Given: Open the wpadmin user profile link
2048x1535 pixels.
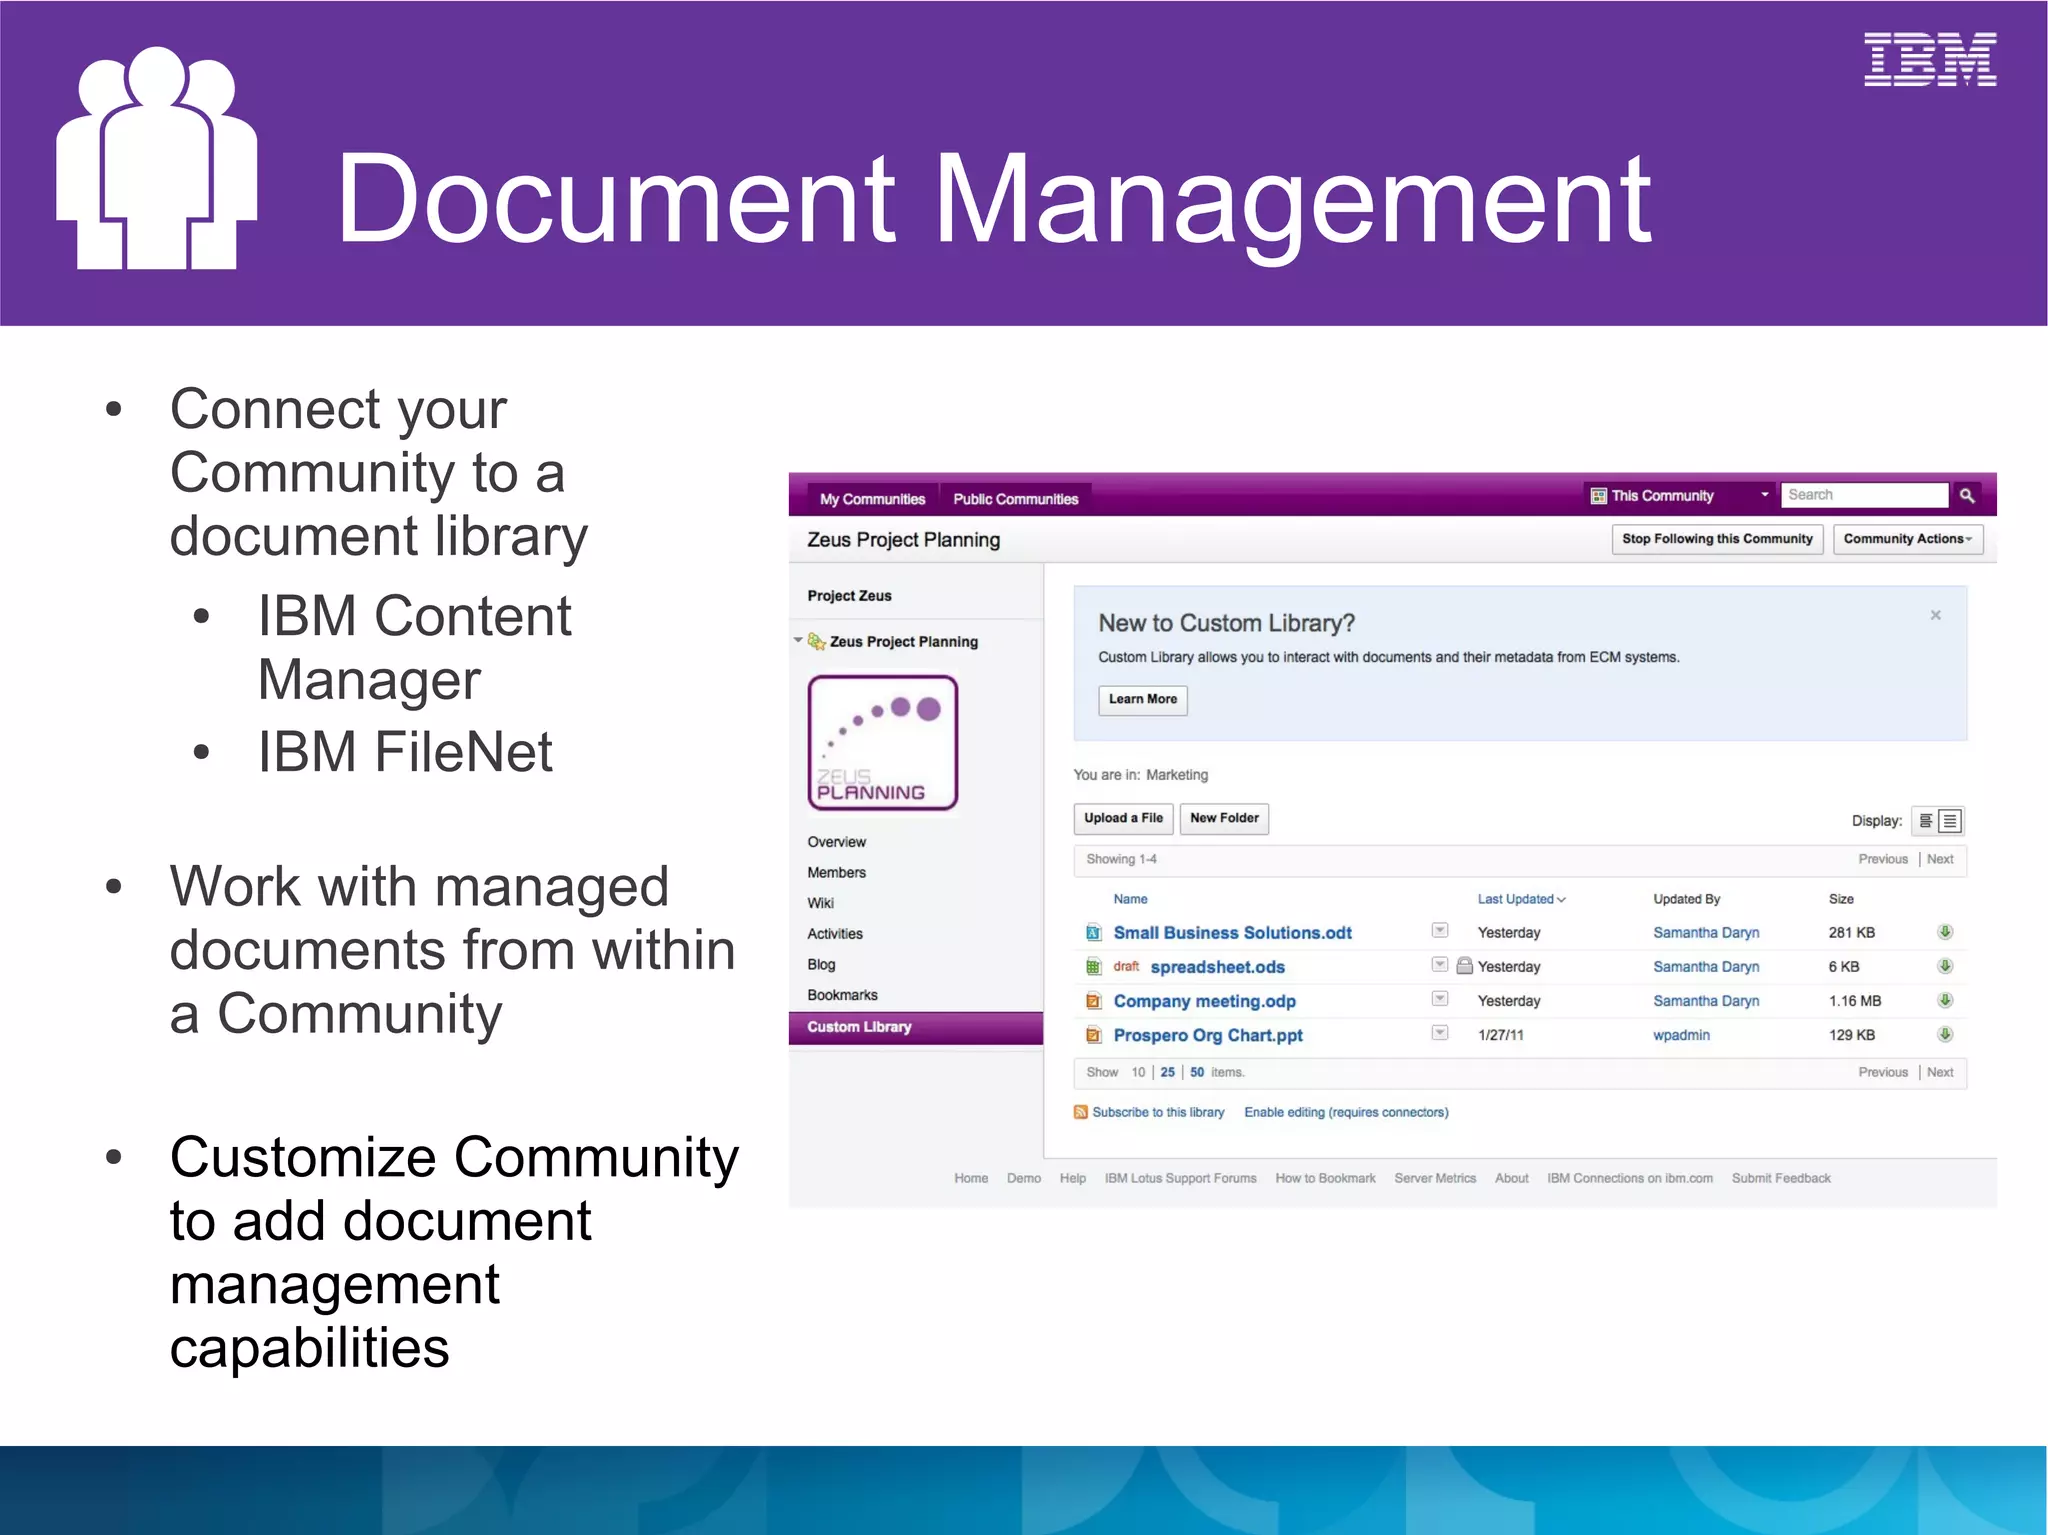Looking at the screenshot, I should tap(1681, 1035).
